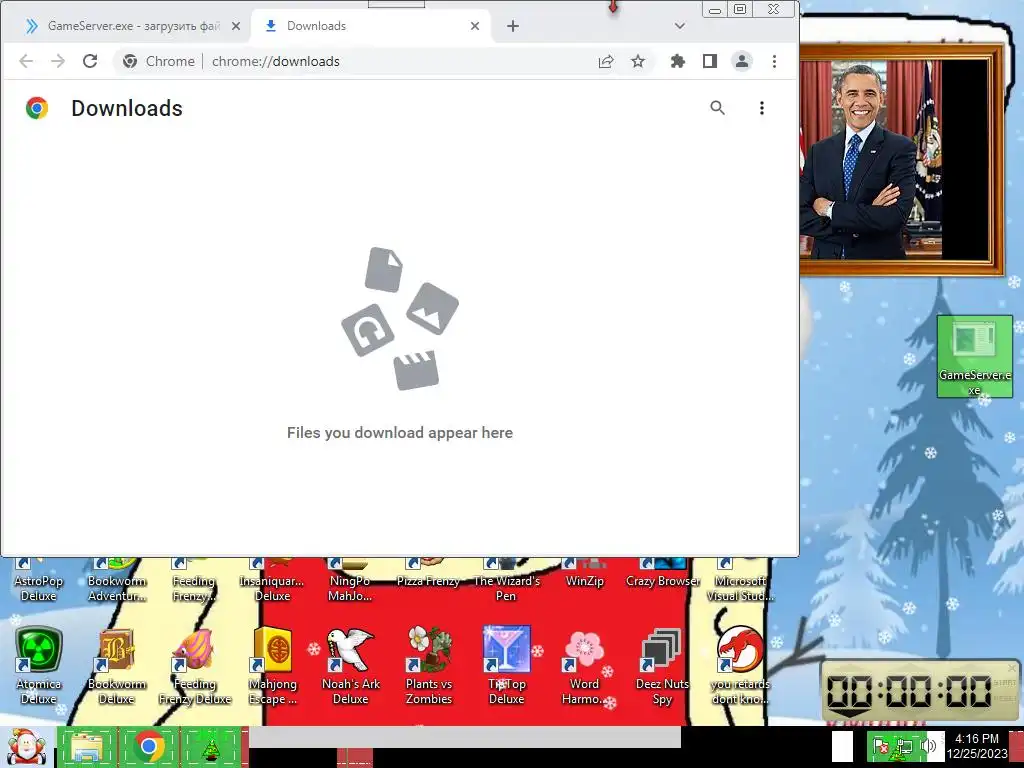Open the Extensions puzzle icon

point(678,61)
